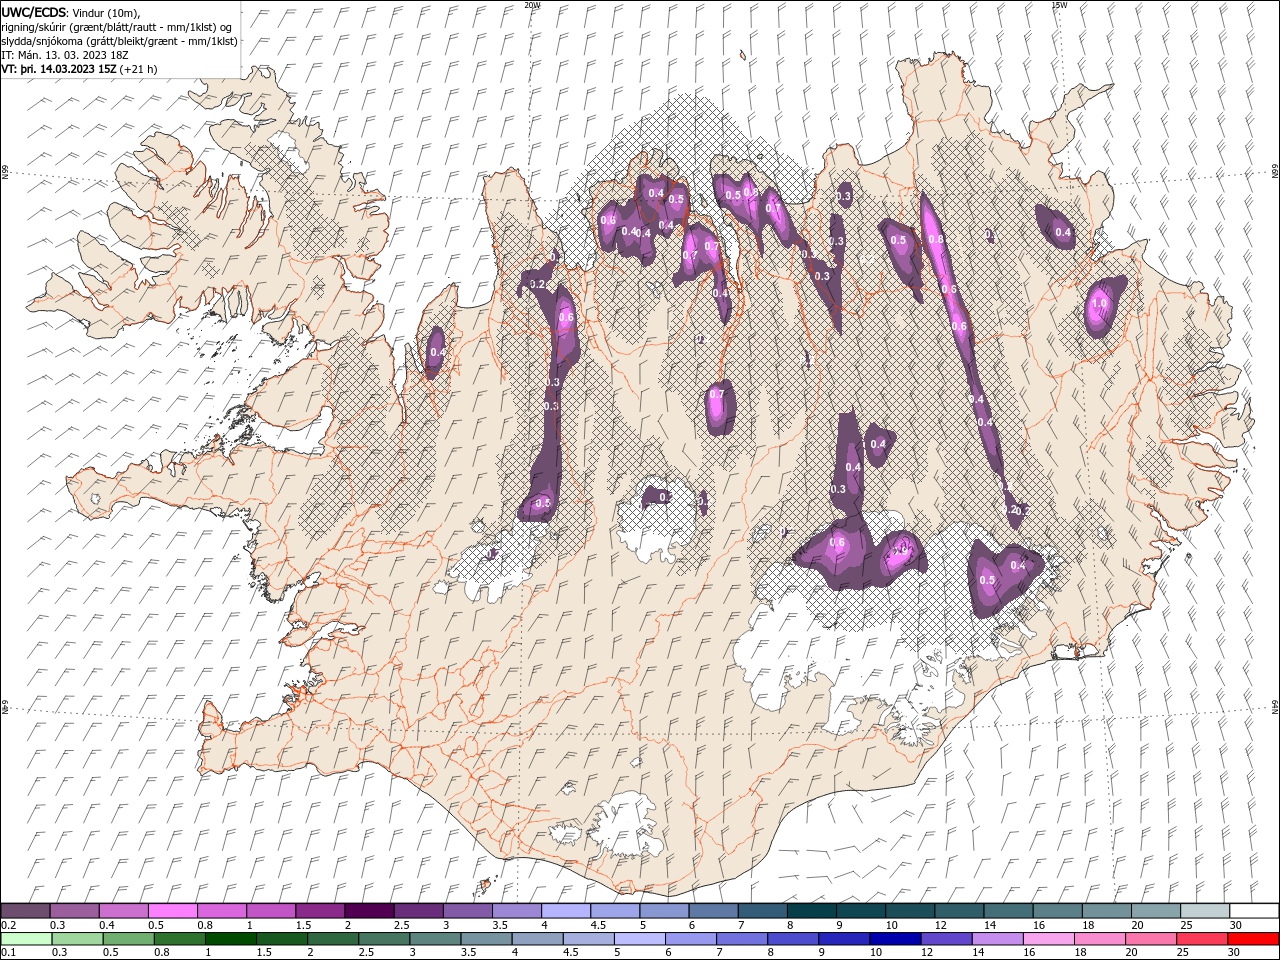The height and width of the screenshot is (960, 1280).
Task: Click the '(+21 h)' forecast offset text
Action: point(138,69)
